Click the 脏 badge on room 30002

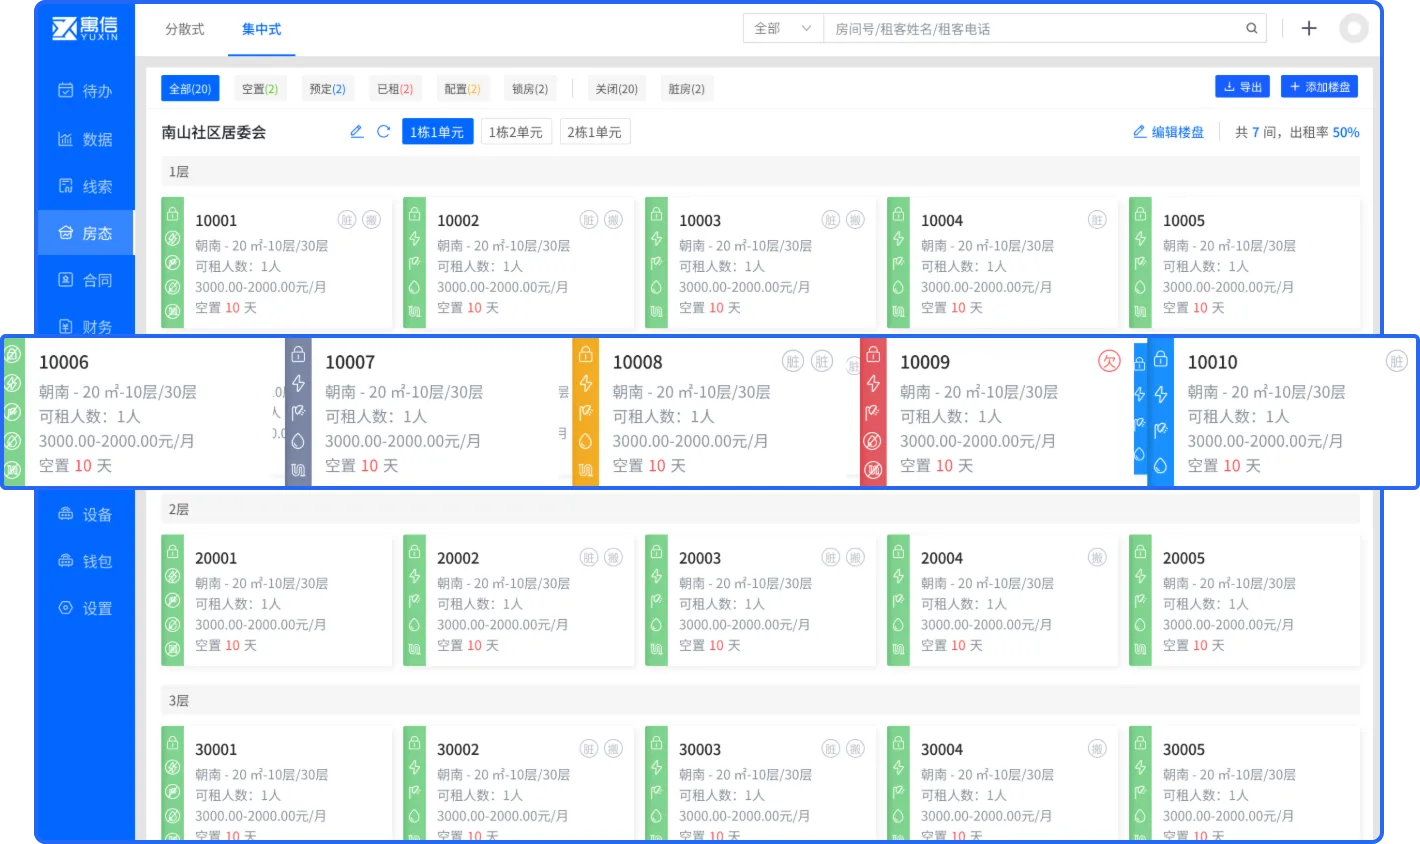point(589,749)
